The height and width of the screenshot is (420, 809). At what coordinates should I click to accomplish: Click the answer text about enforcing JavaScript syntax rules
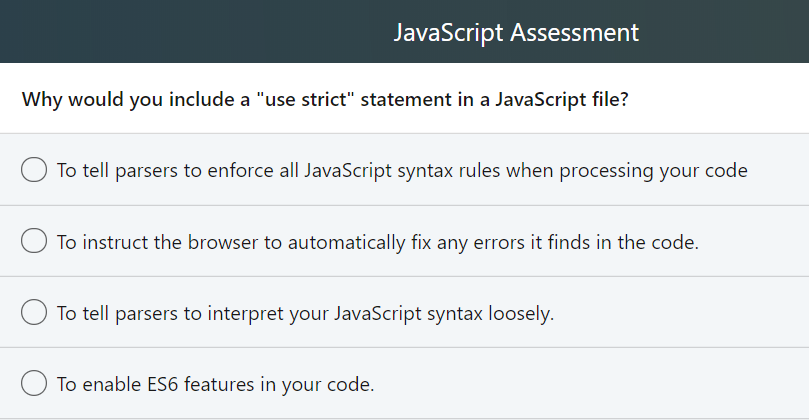point(402,170)
